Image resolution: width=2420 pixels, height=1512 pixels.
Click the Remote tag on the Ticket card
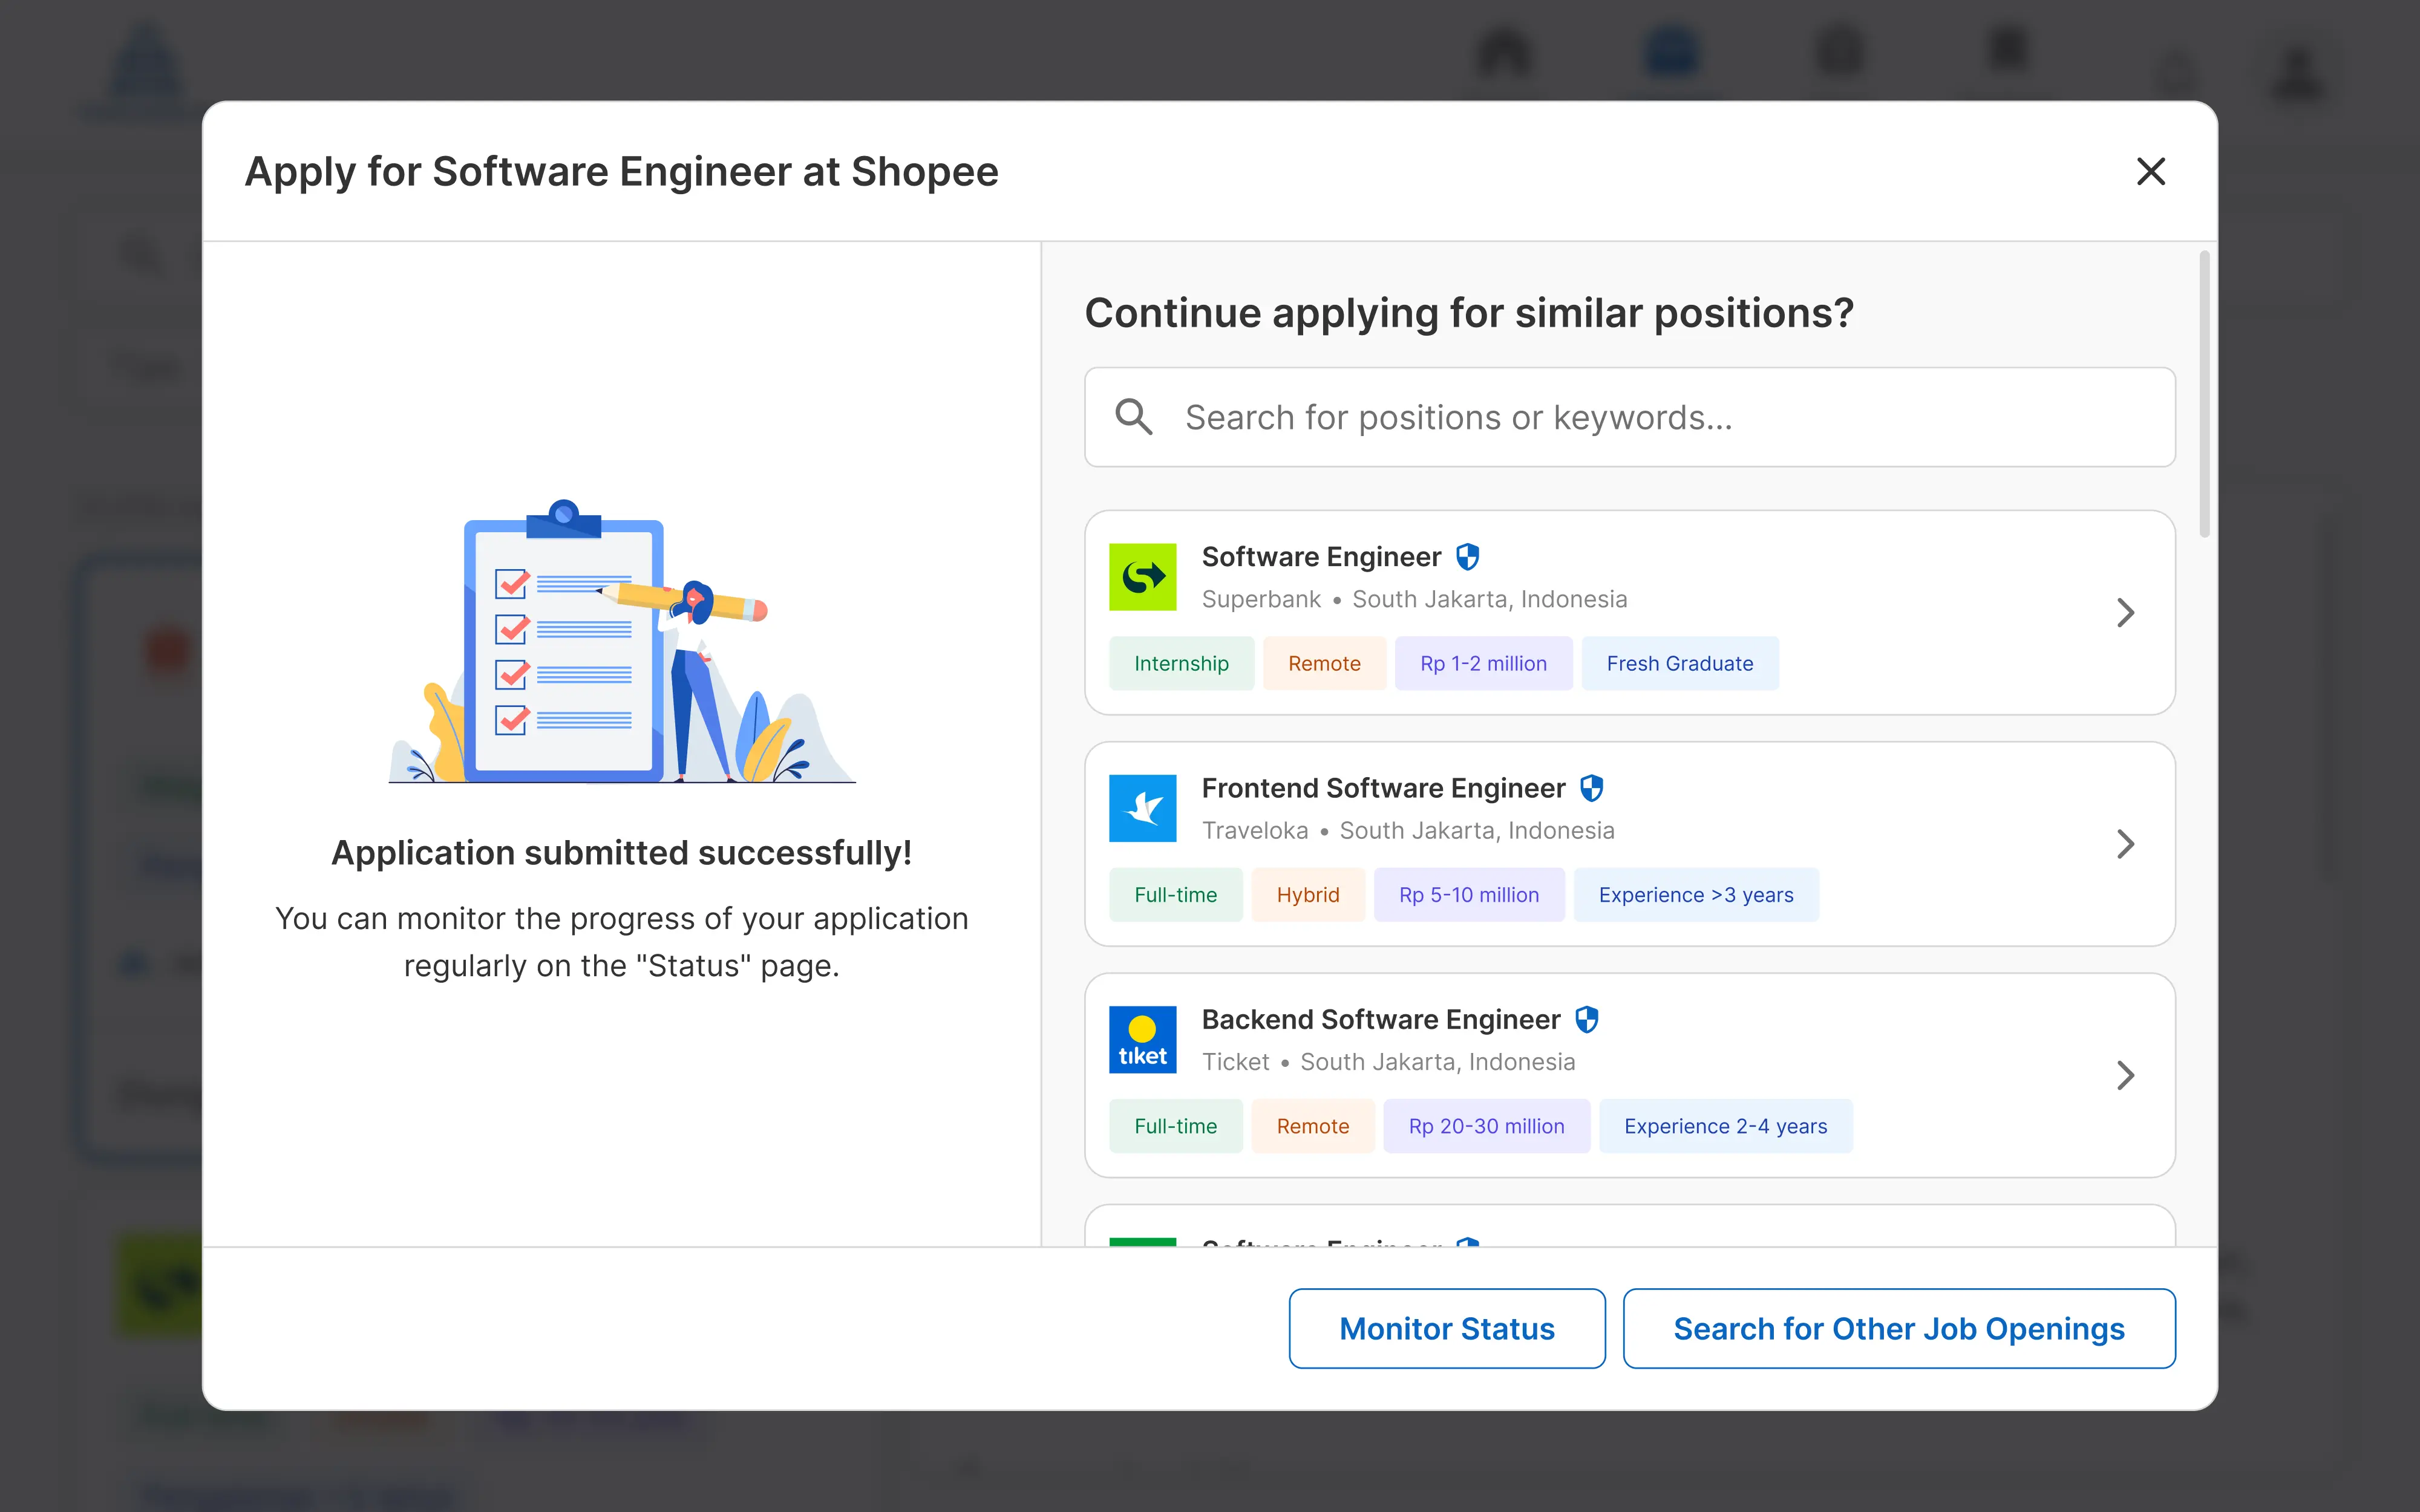point(1312,1126)
